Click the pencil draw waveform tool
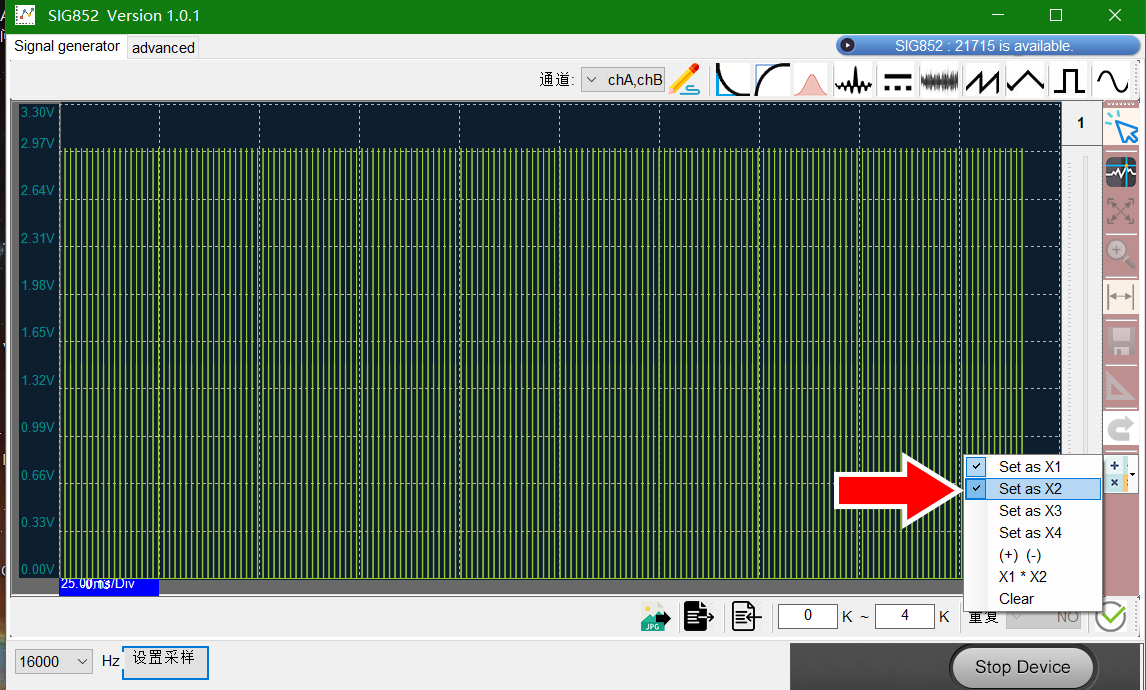The width and height of the screenshot is (1146, 690). [684, 80]
